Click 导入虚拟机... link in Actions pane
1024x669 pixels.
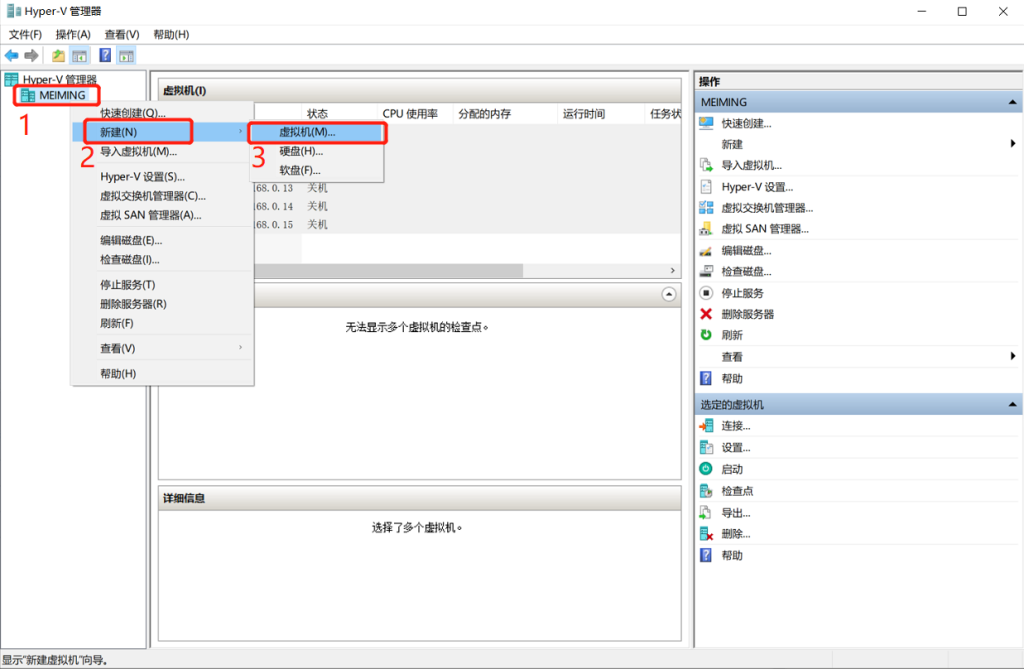click(751, 165)
